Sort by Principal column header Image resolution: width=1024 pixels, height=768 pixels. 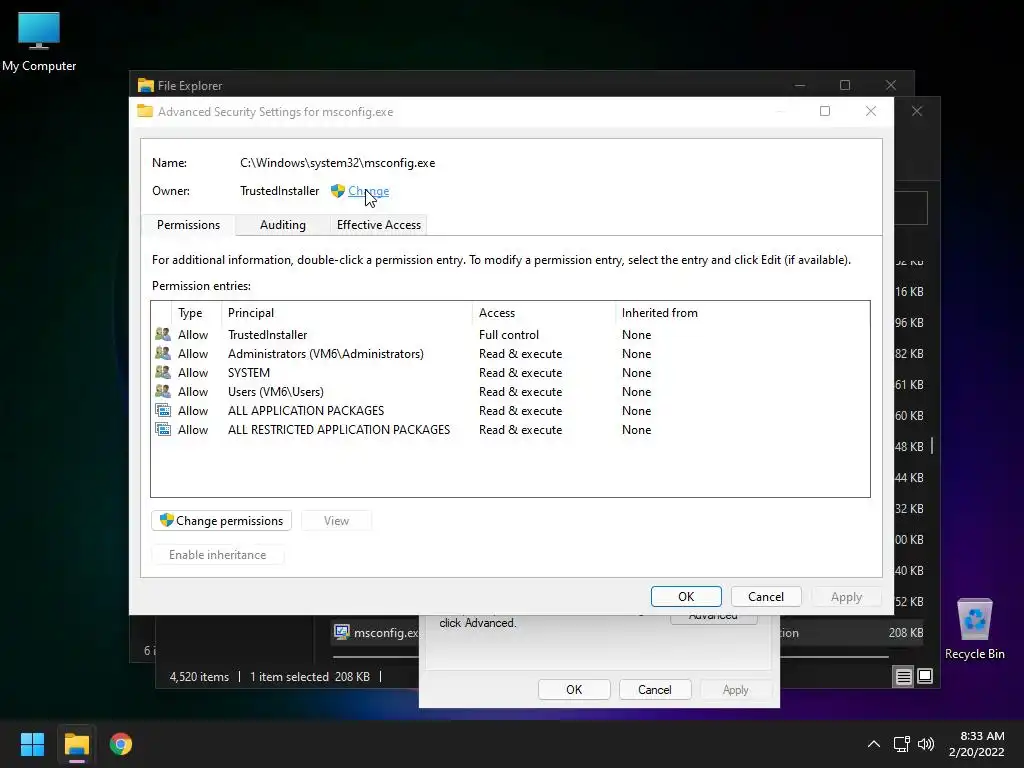pyautogui.click(x=347, y=313)
